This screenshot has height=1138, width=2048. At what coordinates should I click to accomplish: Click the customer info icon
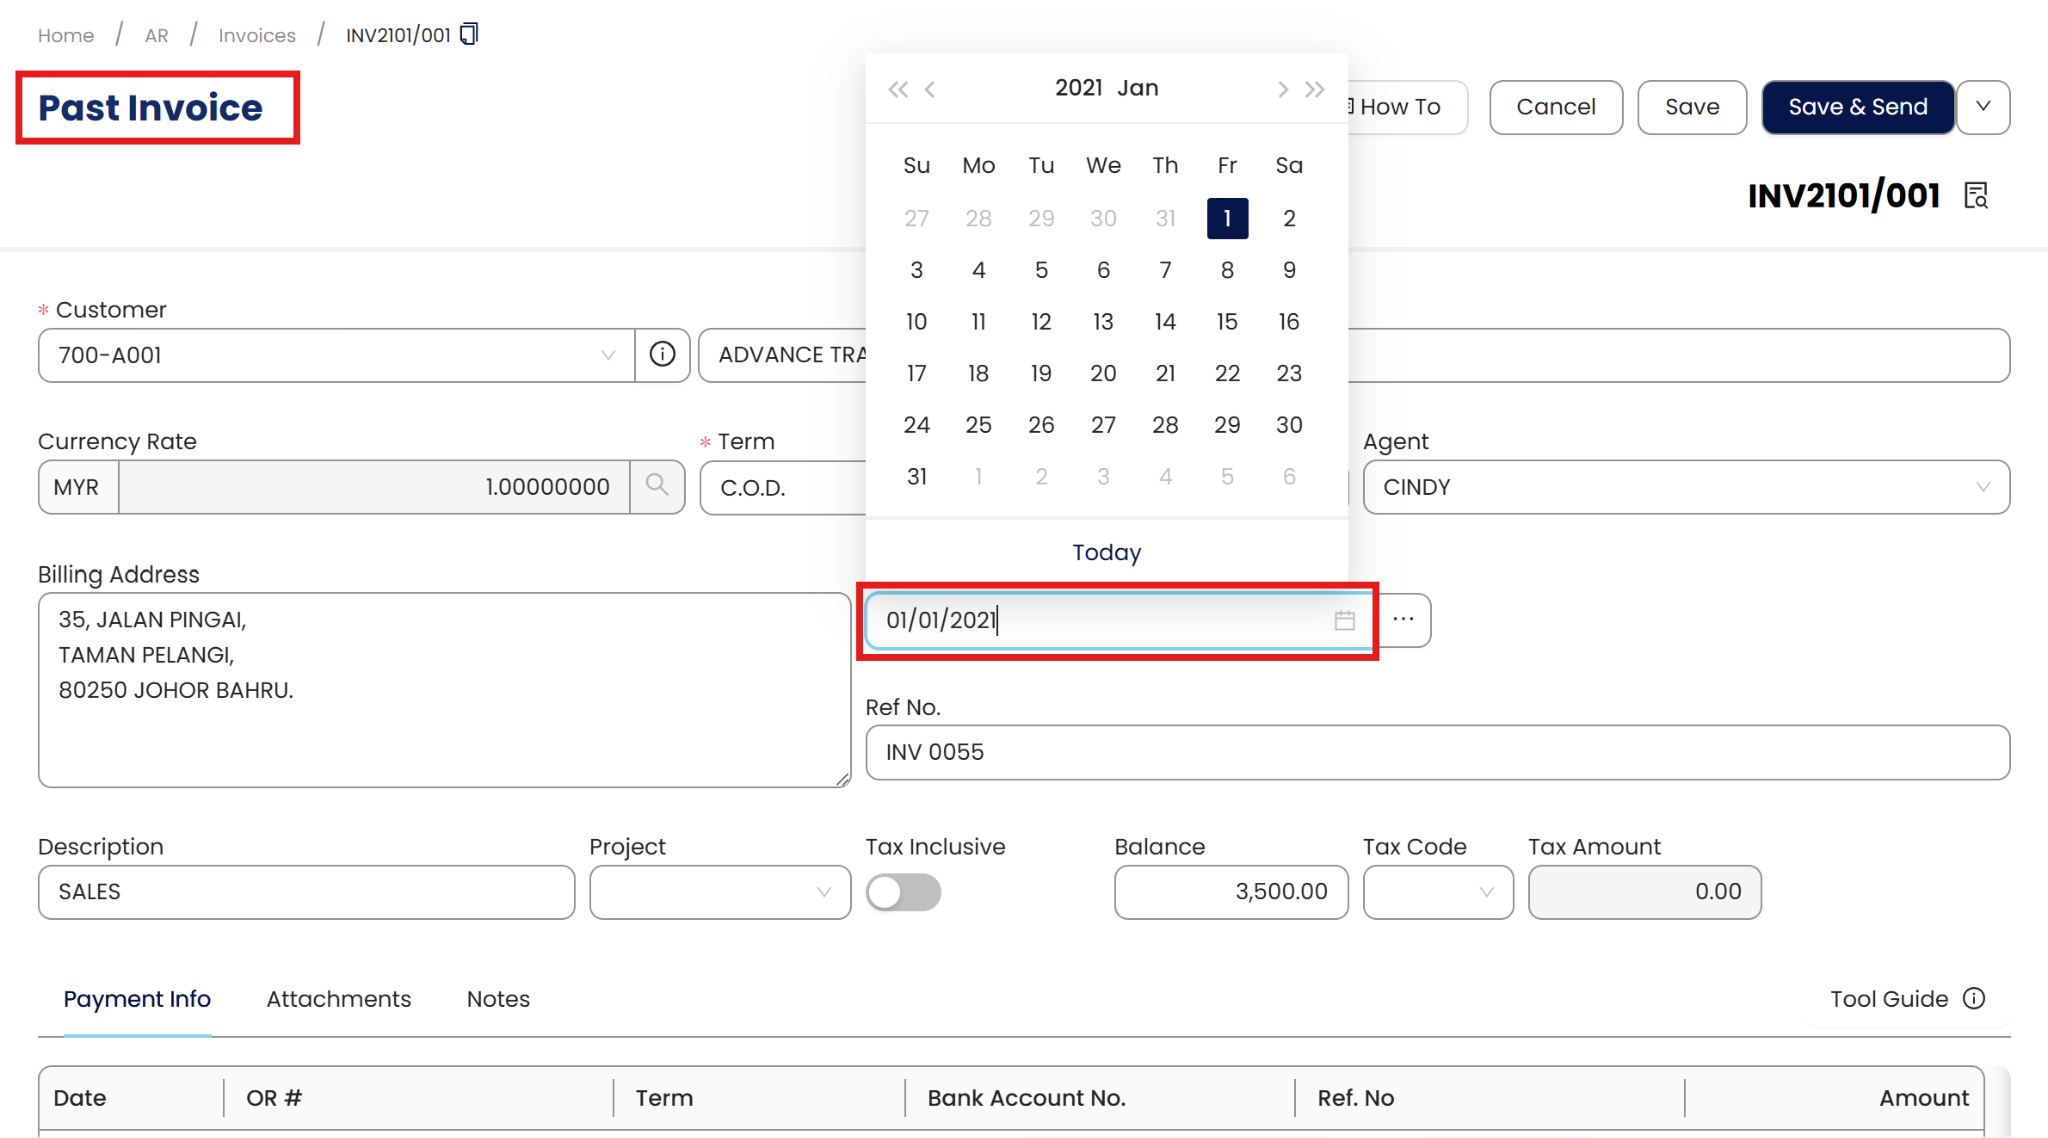click(x=662, y=354)
